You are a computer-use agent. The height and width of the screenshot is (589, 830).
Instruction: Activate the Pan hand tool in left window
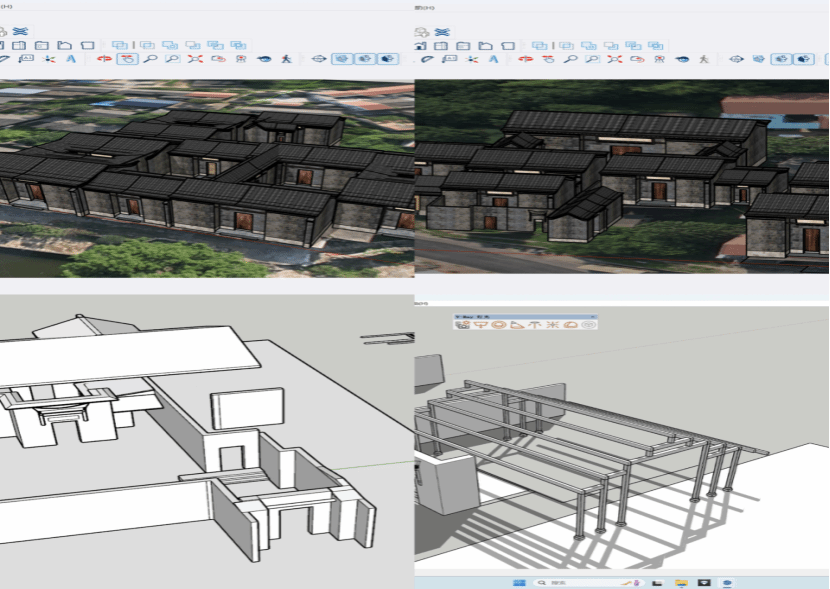point(127,59)
